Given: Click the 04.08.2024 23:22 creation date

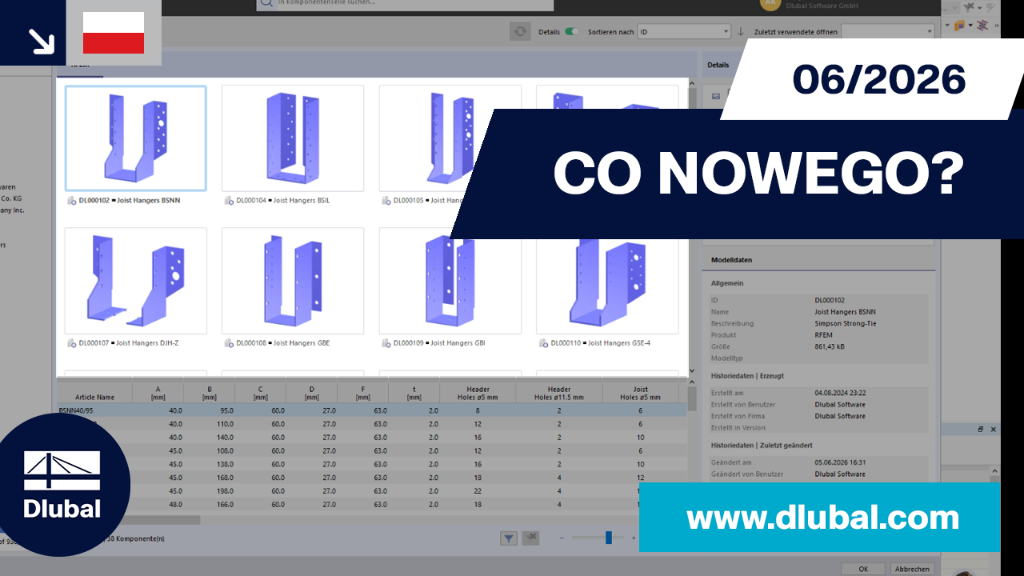Looking at the screenshot, I should (840, 393).
